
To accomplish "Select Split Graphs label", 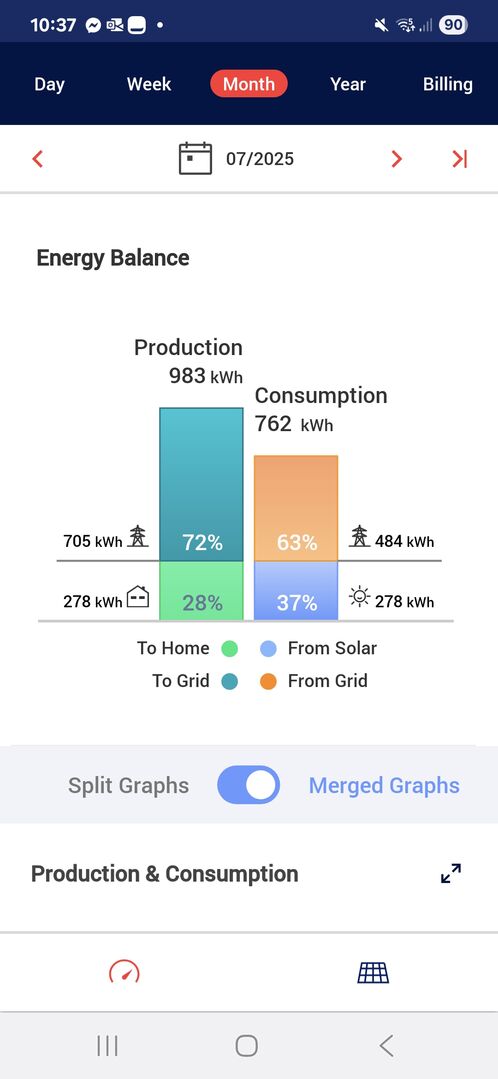I will click(128, 785).
